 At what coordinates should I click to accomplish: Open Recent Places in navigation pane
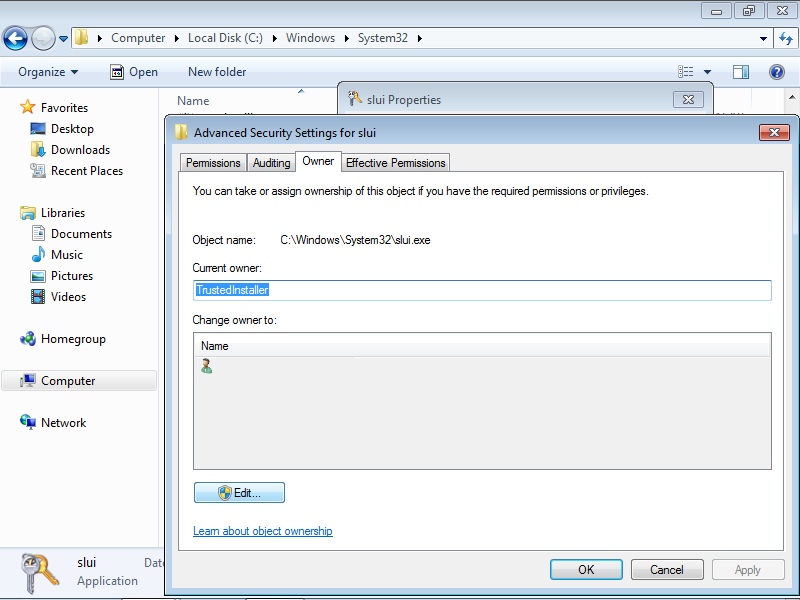[x=87, y=170]
